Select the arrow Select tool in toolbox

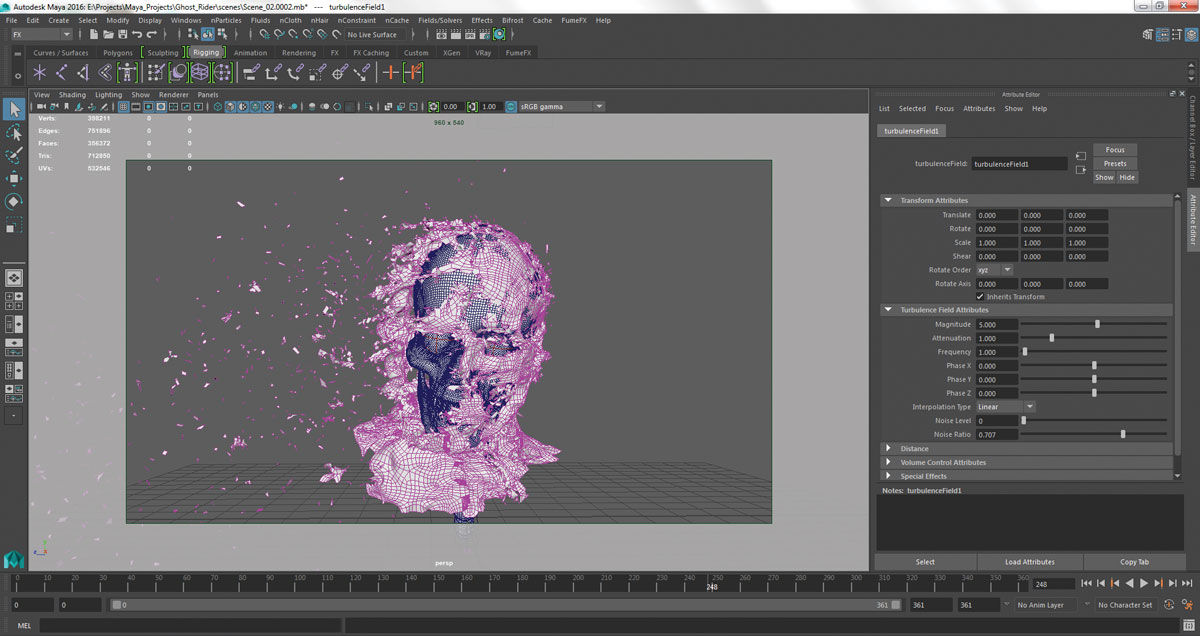click(14, 109)
